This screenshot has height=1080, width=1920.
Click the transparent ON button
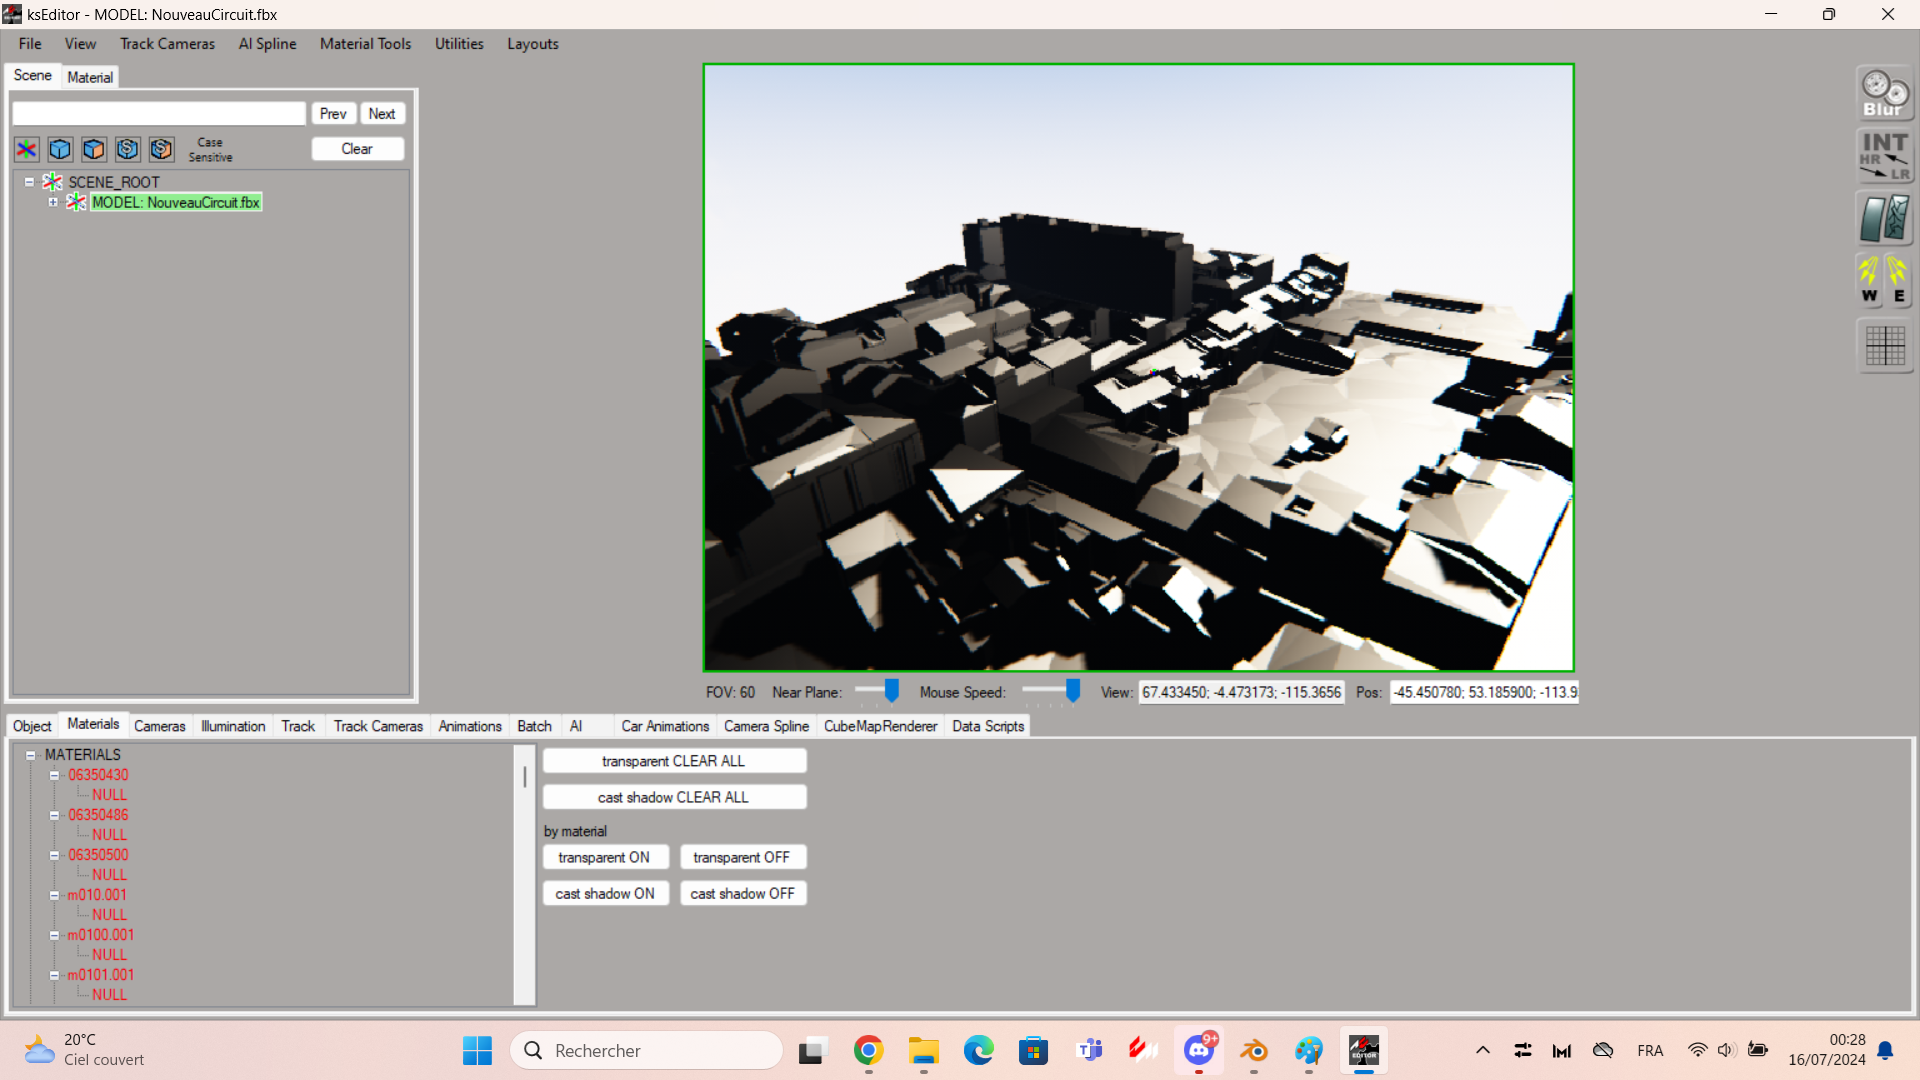pyautogui.click(x=605, y=857)
